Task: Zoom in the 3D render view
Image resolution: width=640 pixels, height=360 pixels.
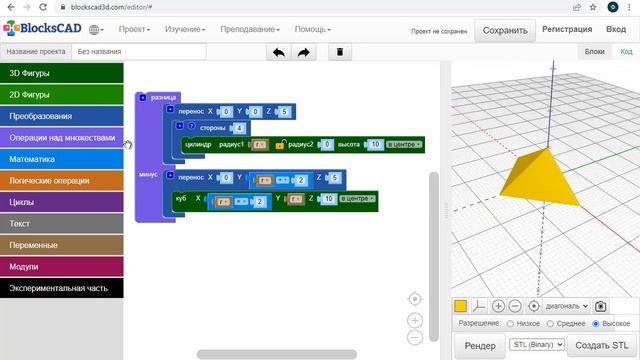Action: click(x=498, y=306)
